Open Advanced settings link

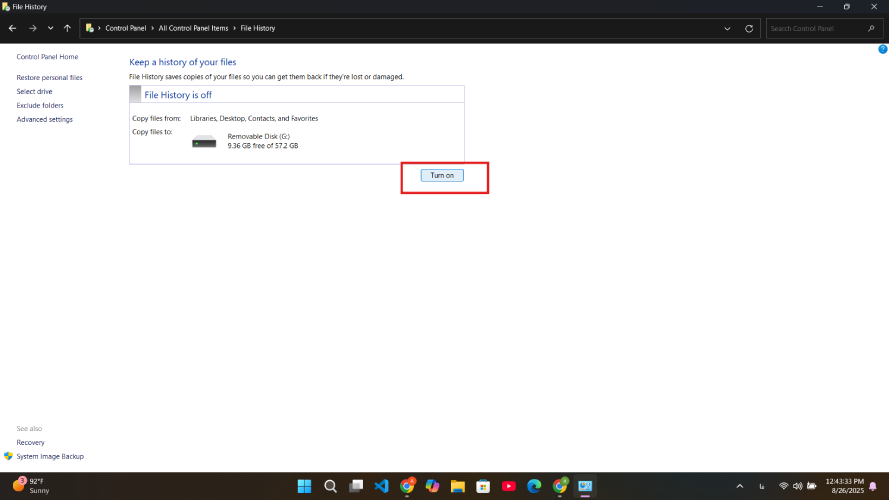[44, 119]
